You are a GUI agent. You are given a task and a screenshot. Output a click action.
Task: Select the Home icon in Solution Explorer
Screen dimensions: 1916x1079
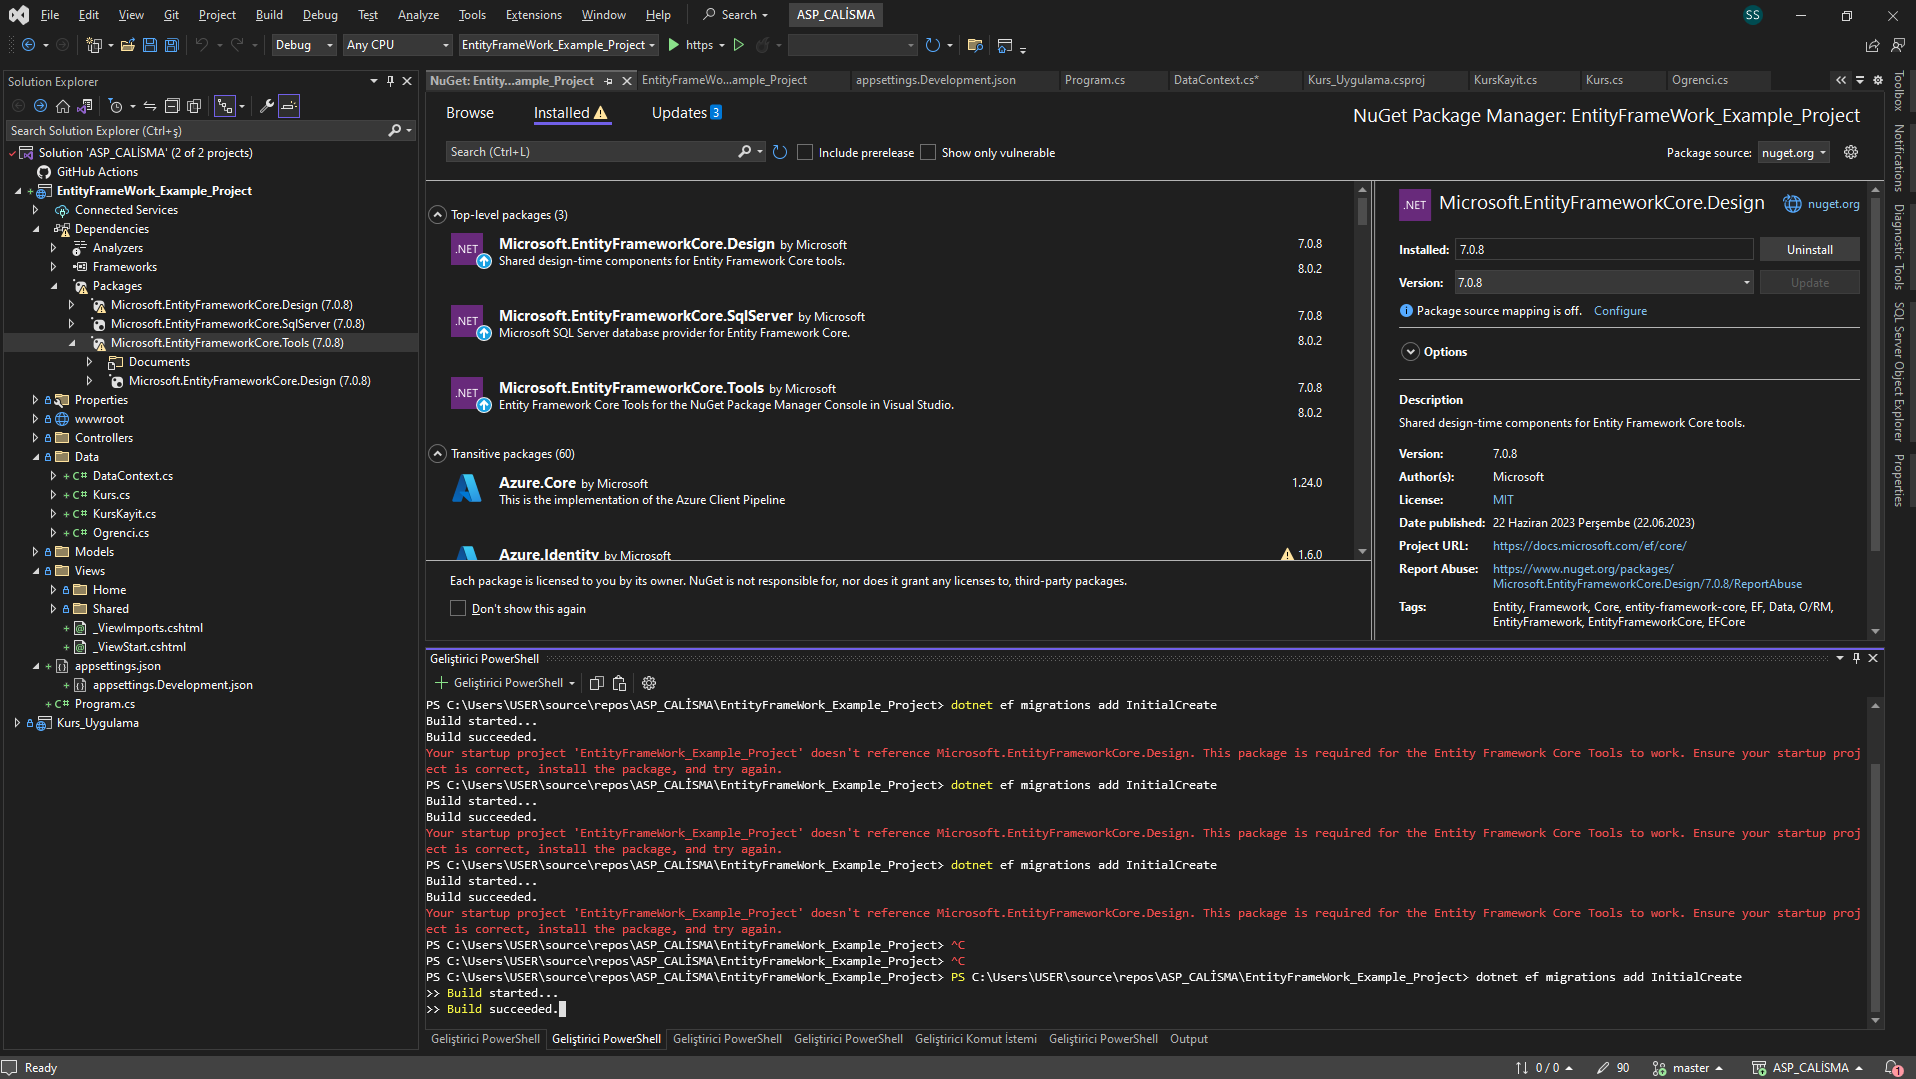pyautogui.click(x=62, y=106)
